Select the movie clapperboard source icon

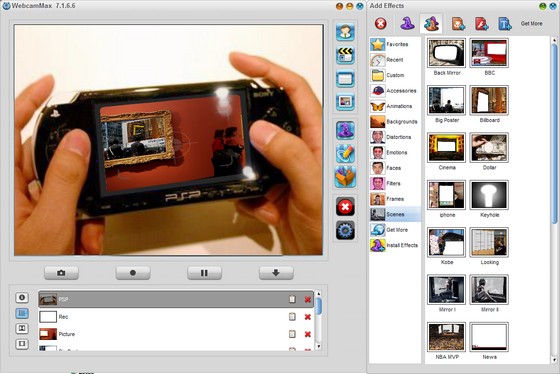click(x=345, y=55)
